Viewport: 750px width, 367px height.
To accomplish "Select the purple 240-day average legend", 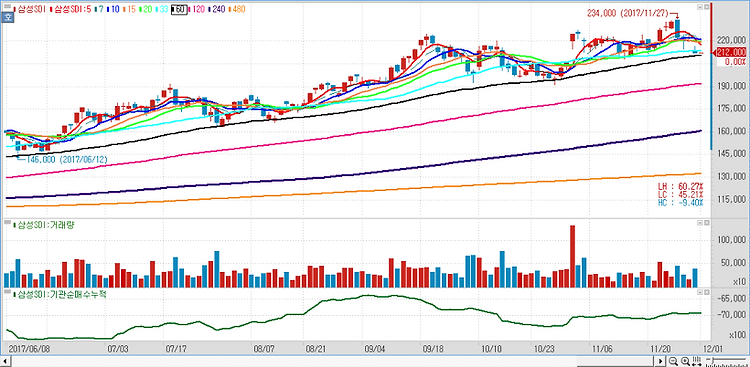I will (x=218, y=9).
